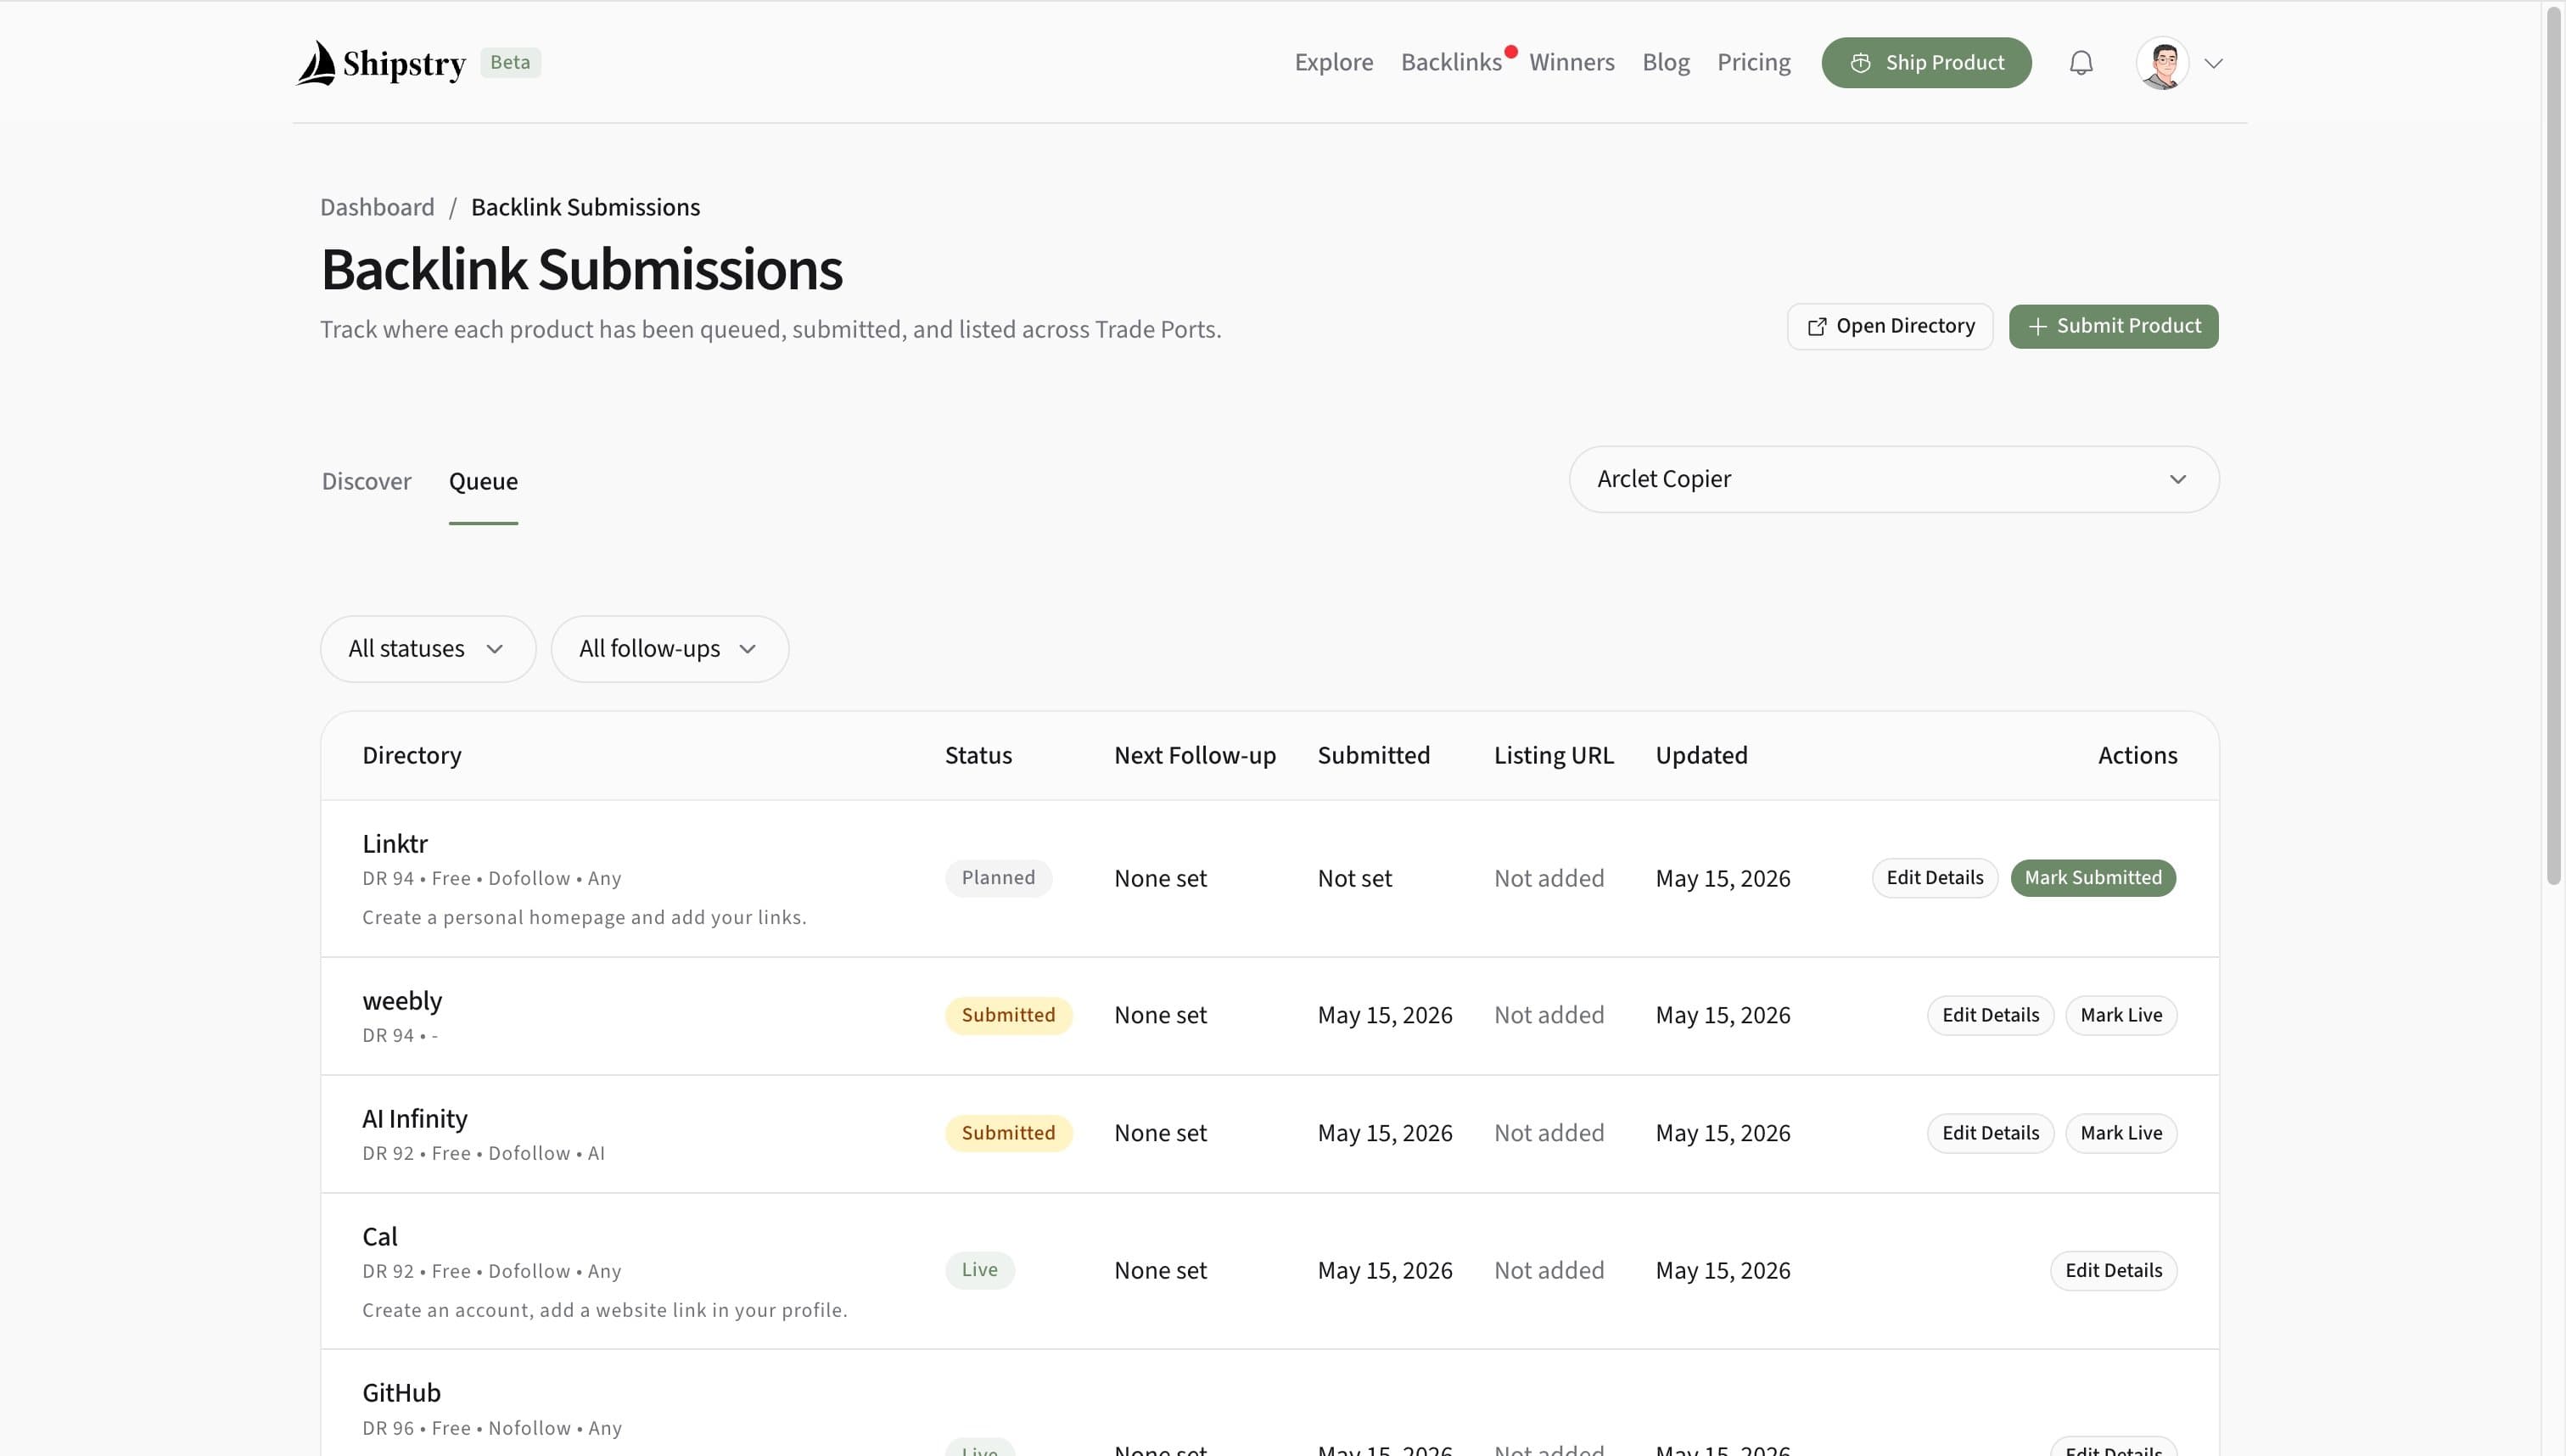This screenshot has height=1456, width=2566.
Task: Open the Arclet Copier product dropdown
Action: [x=1893, y=479]
